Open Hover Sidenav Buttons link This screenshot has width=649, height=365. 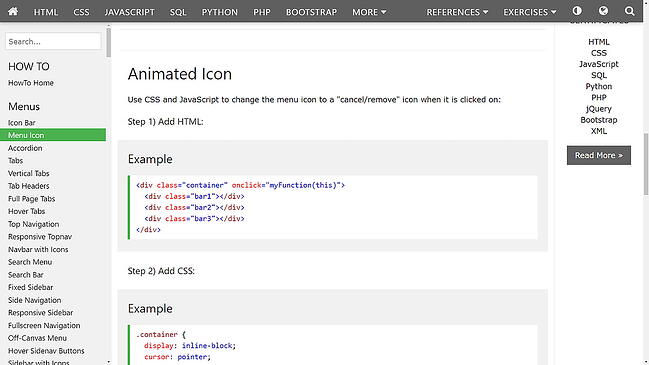(x=46, y=351)
